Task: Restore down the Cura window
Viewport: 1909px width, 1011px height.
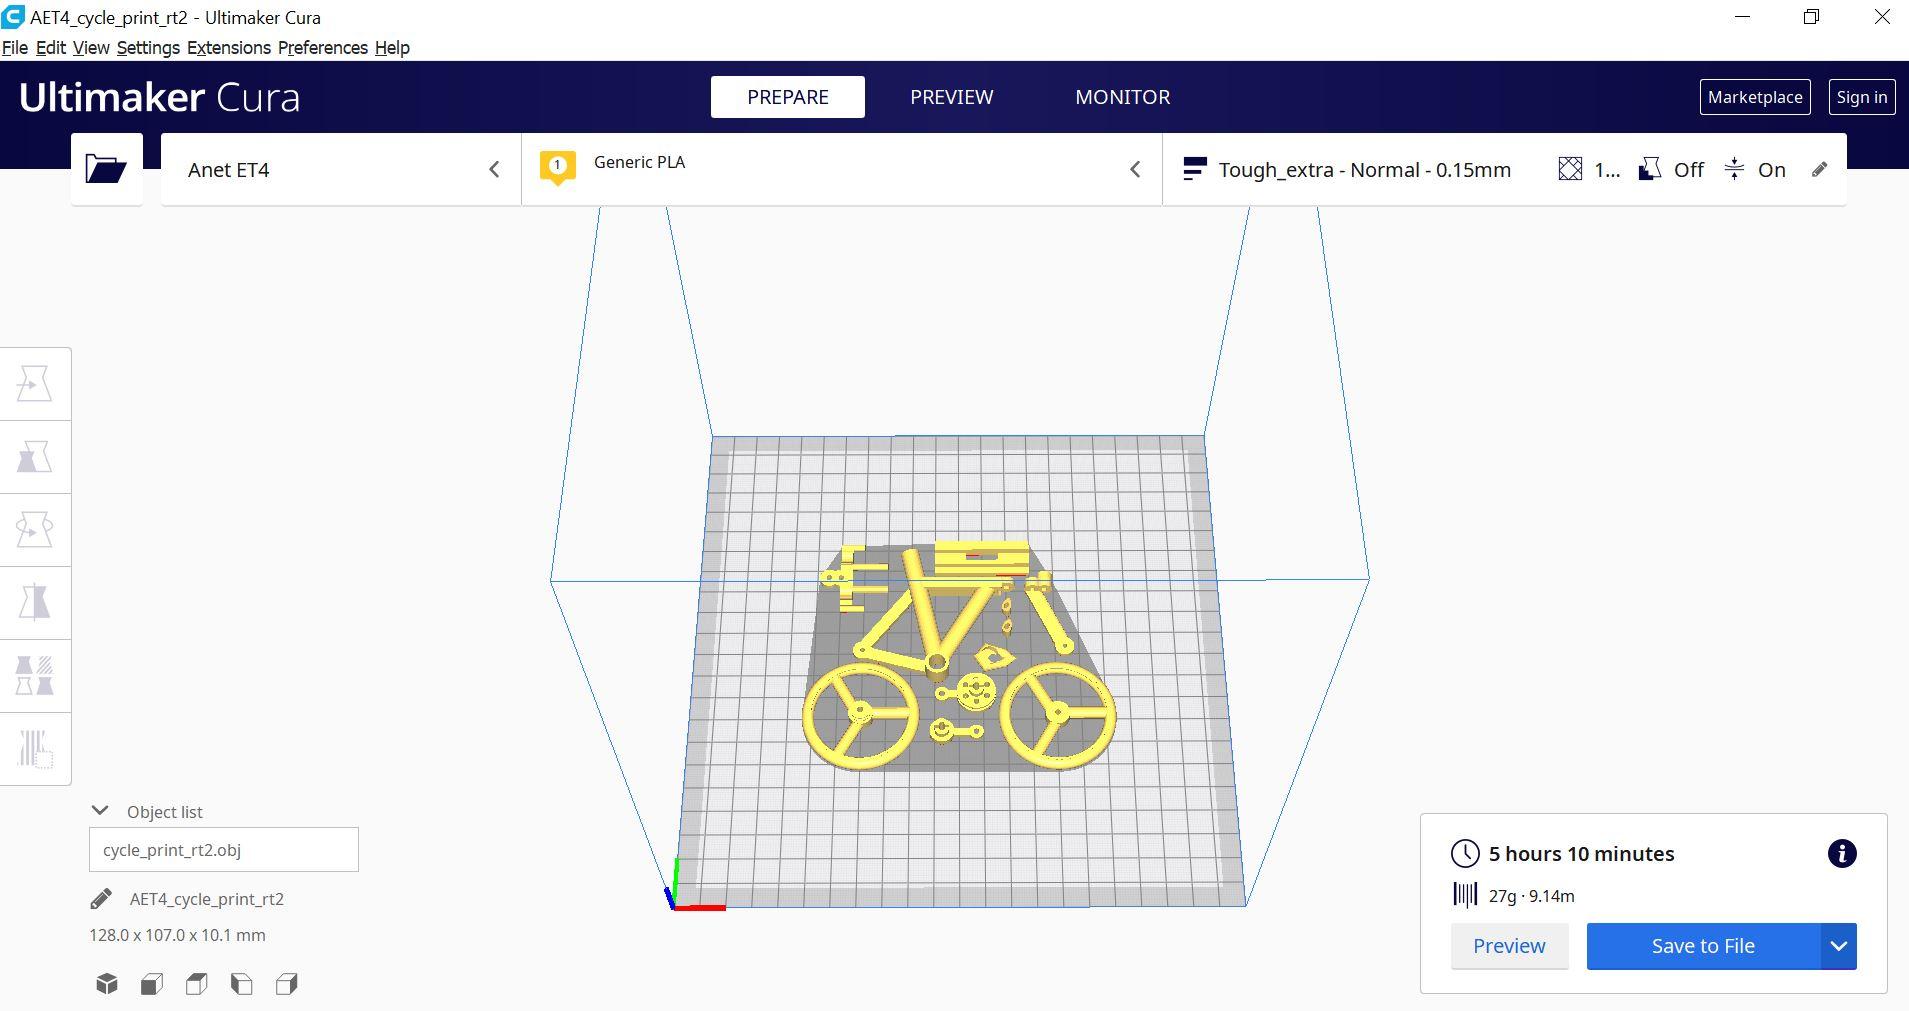Action: click(1811, 17)
